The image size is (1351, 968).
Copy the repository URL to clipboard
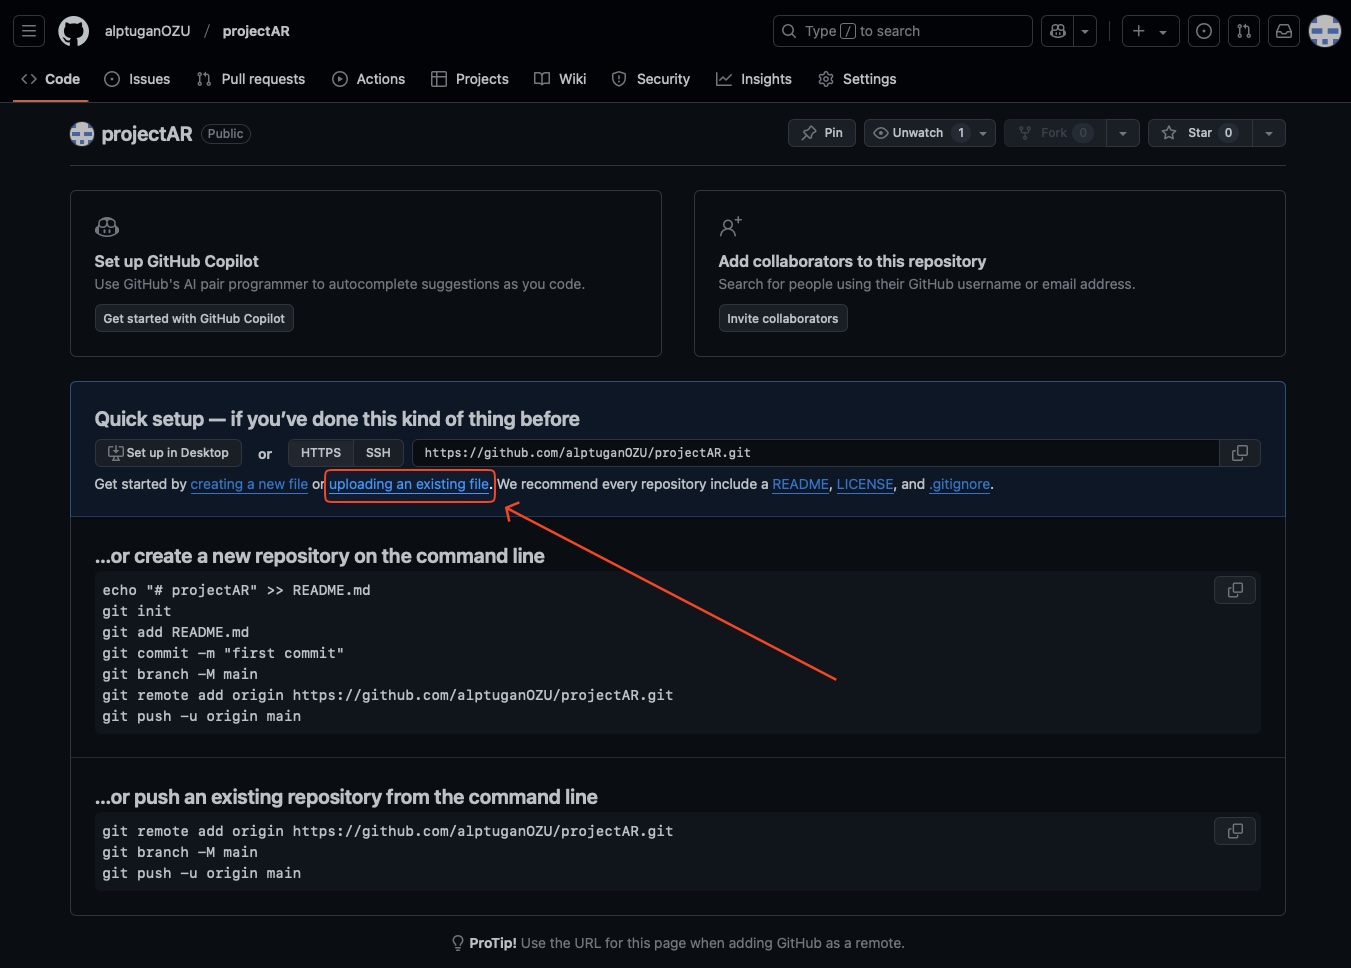(x=1240, y=453)
